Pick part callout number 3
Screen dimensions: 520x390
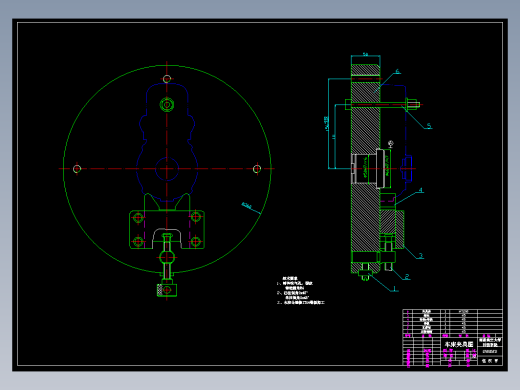point(421,256)
